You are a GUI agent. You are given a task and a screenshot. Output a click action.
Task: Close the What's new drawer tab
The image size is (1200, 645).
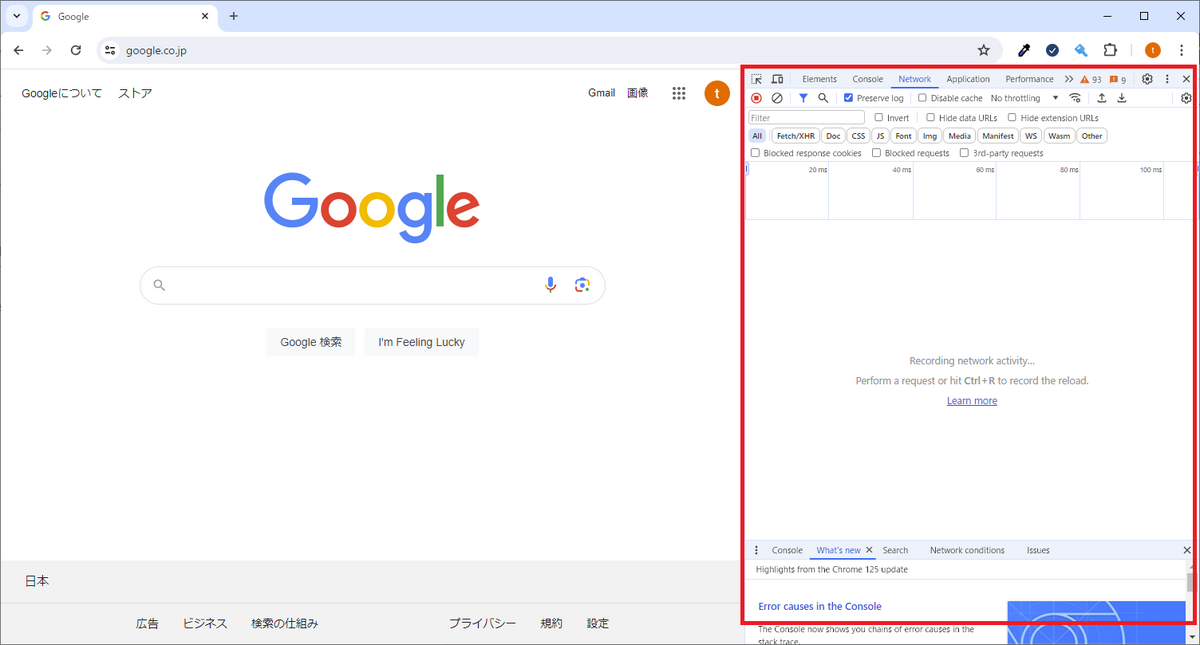click(869, 550)
